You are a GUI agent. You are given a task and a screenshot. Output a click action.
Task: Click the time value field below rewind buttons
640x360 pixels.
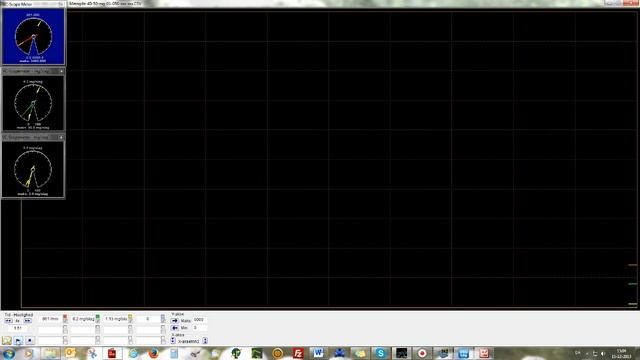(18, 328)
